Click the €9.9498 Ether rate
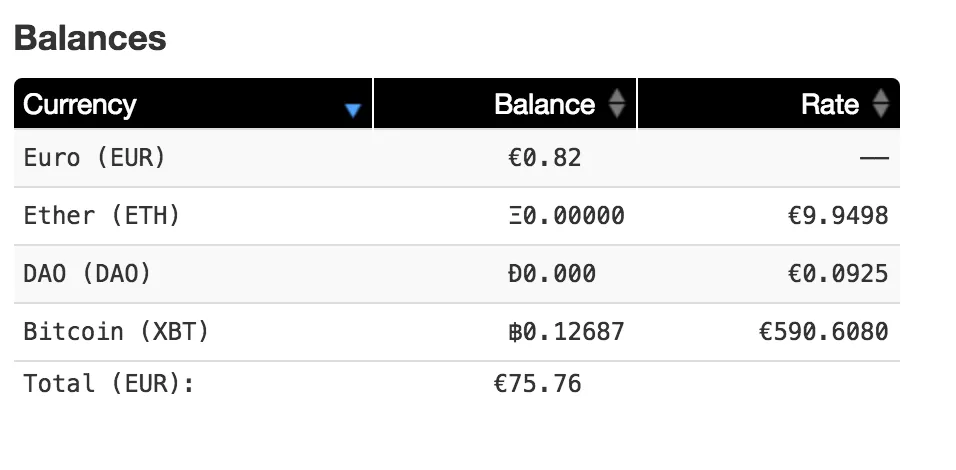This screenshot has height=470, width=956. 838,216
